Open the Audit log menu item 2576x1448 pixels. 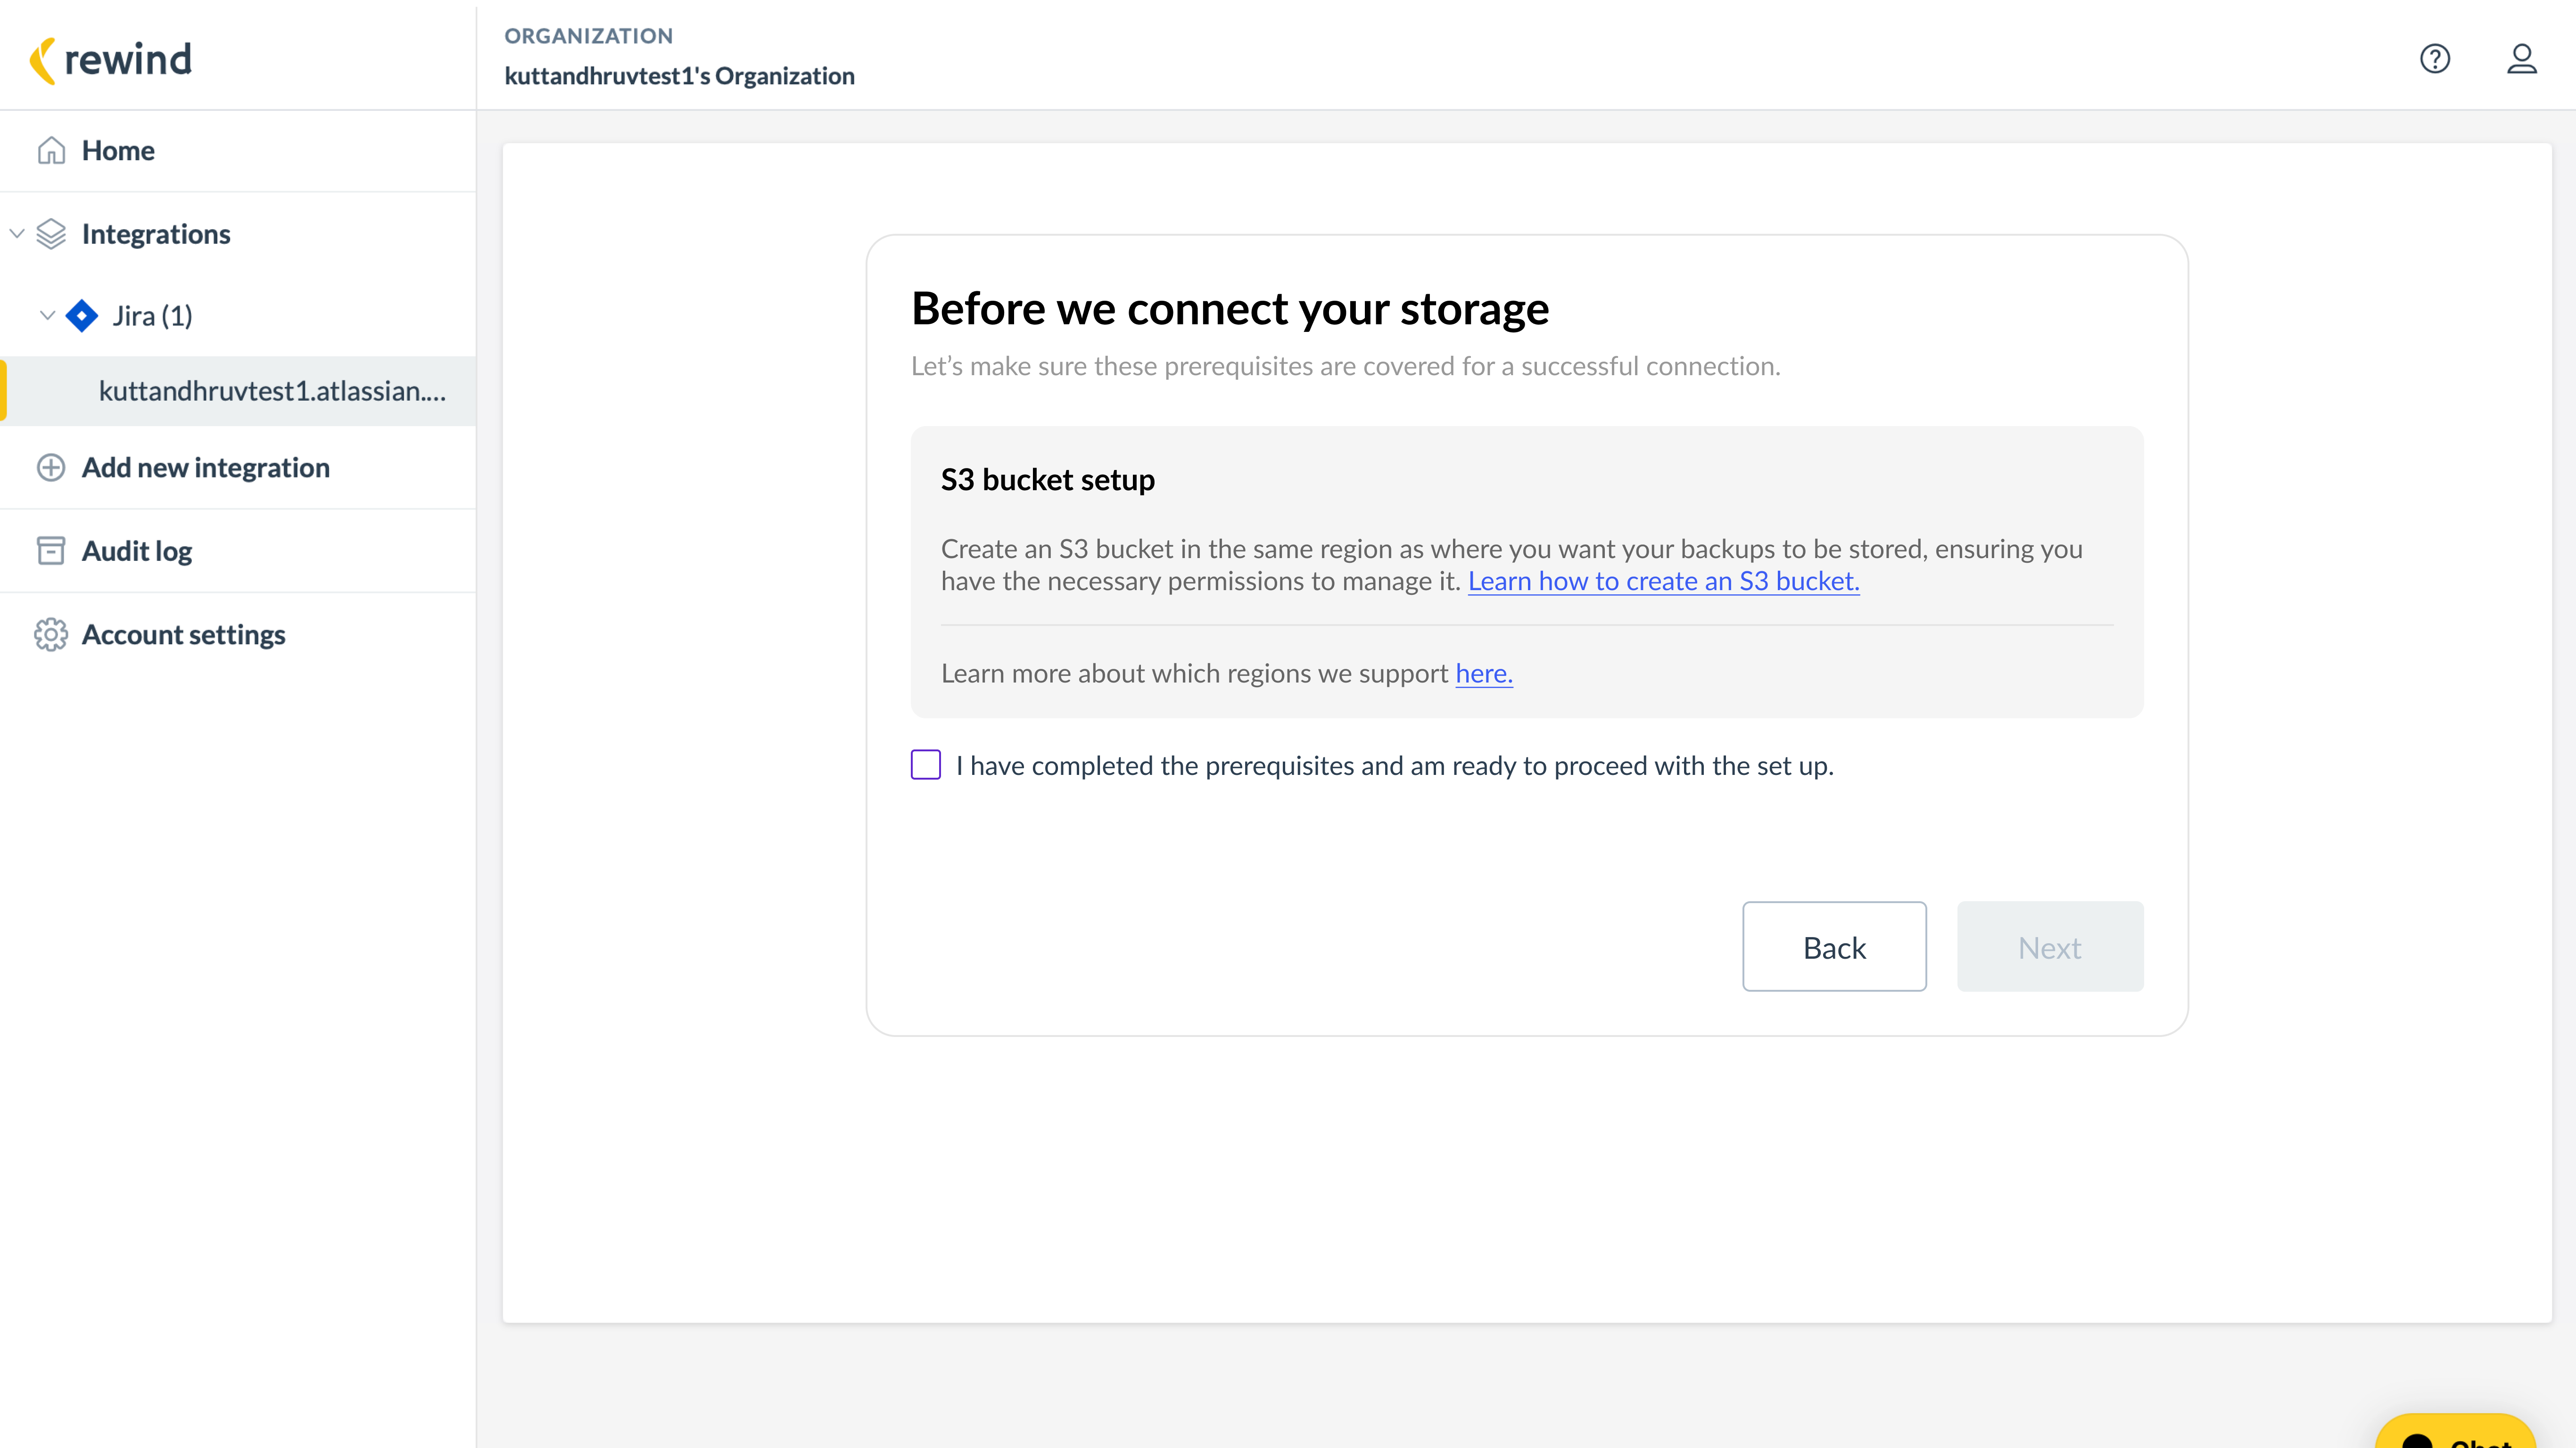tap(137, 551)
